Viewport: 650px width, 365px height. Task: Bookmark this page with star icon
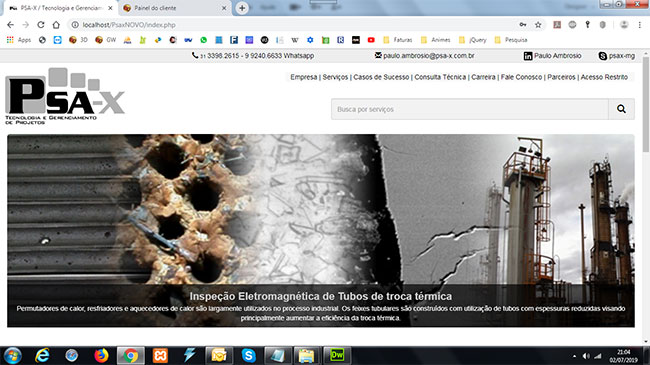coord(538,25)
